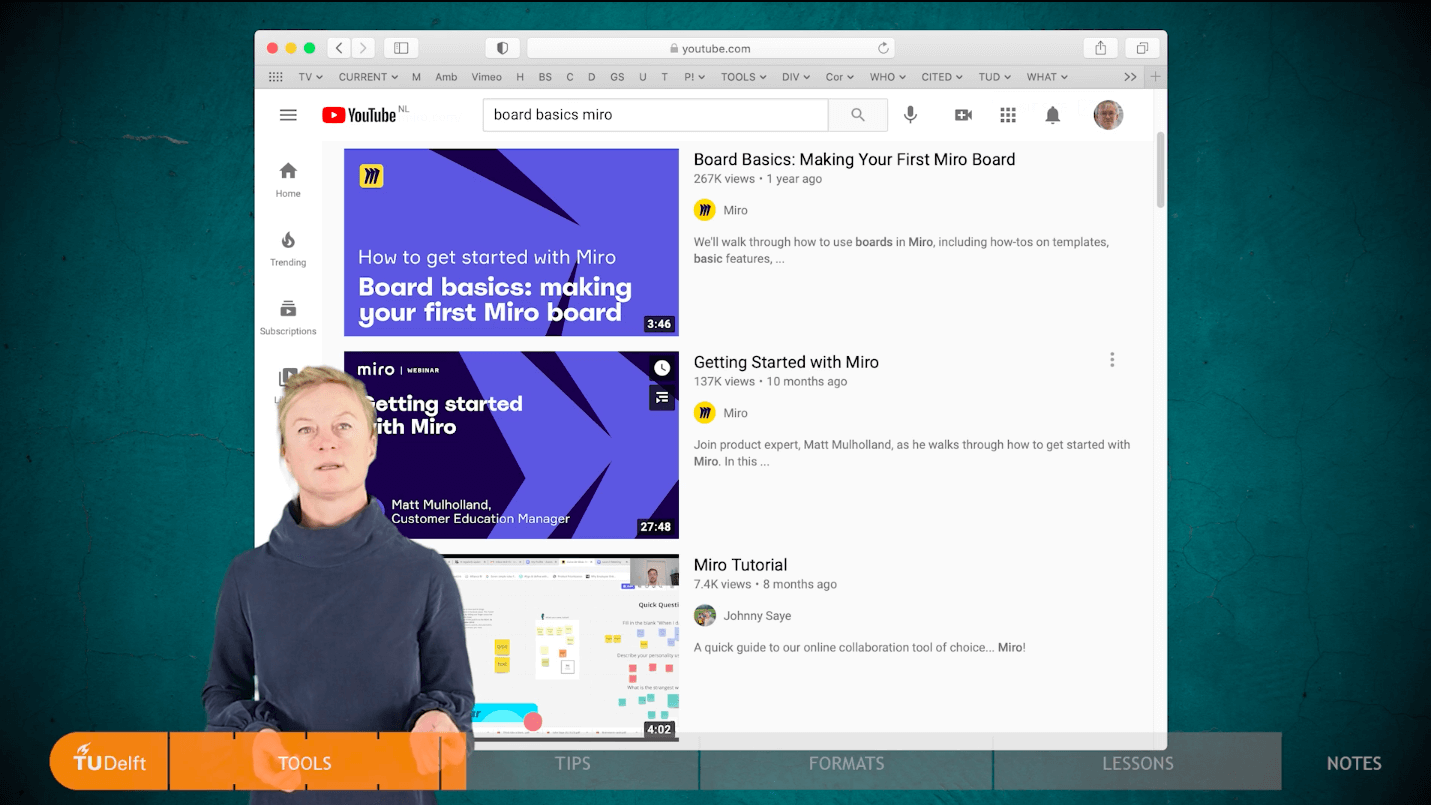The width and height of the screenshot is (1431, 805).
Task: Expand the CITED bookmarks folder
Action: (942, 77)
